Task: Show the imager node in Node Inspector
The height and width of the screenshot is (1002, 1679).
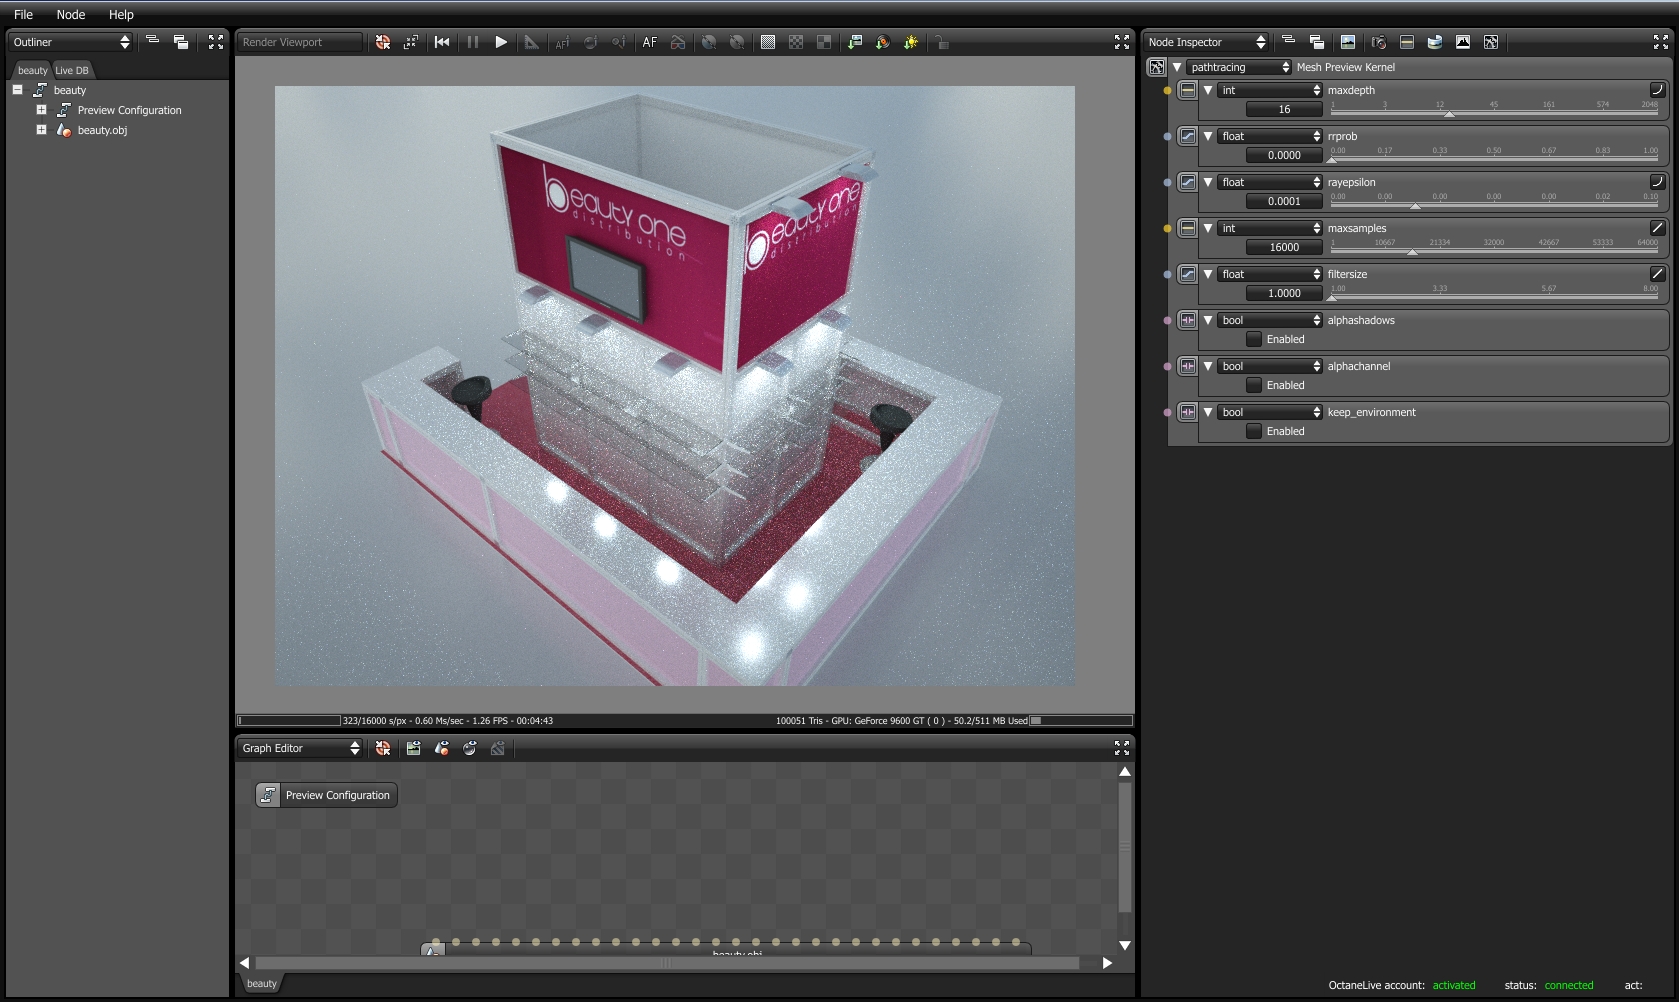Action: click(x=1463, y=42)
